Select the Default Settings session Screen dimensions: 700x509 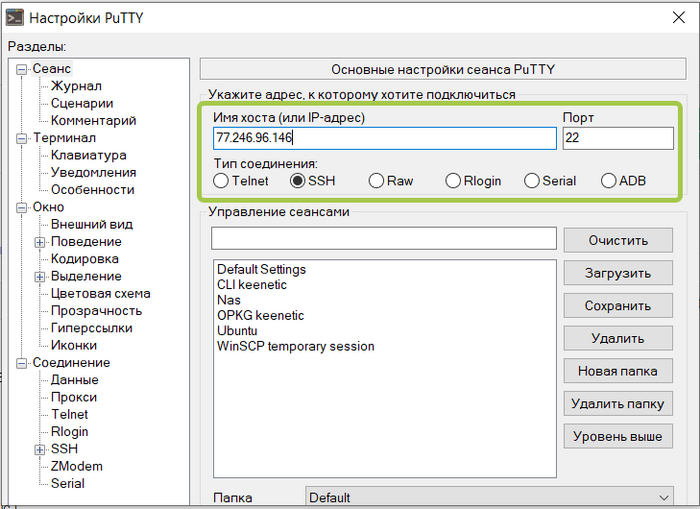pyautogui.click(x=262, y=270)
